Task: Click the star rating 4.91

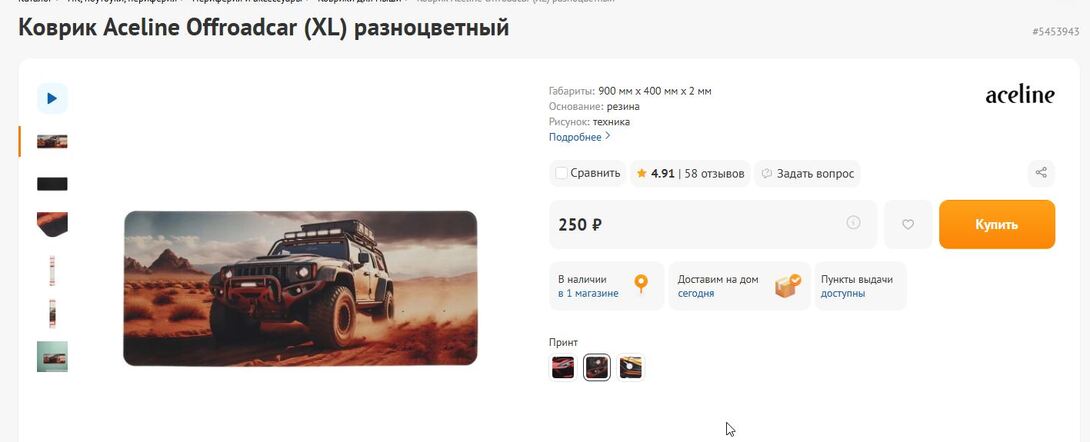Action: [x=656, y=174]
